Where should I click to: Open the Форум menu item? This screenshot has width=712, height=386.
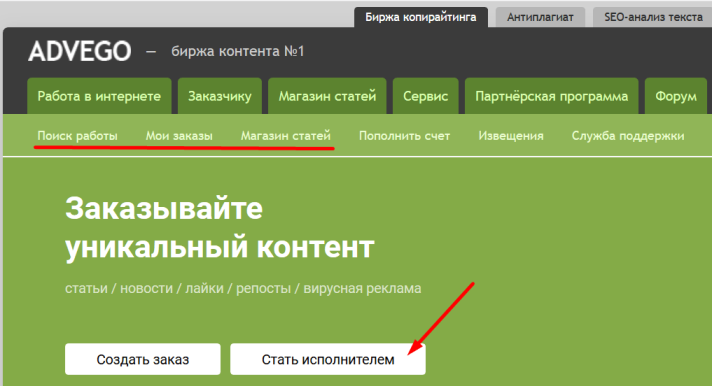(676, 96)
